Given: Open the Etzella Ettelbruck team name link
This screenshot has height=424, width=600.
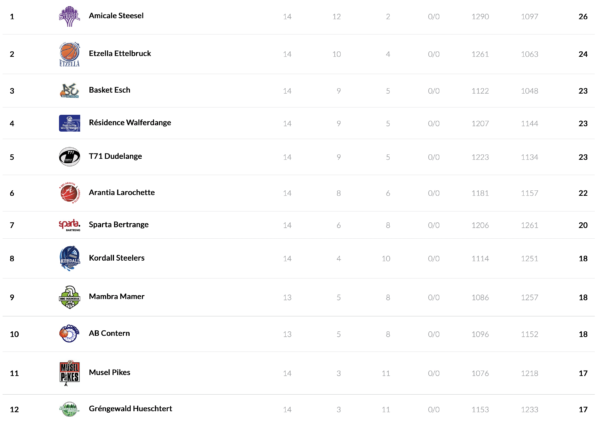Looking at the screenshot, I should click(120, 54).
